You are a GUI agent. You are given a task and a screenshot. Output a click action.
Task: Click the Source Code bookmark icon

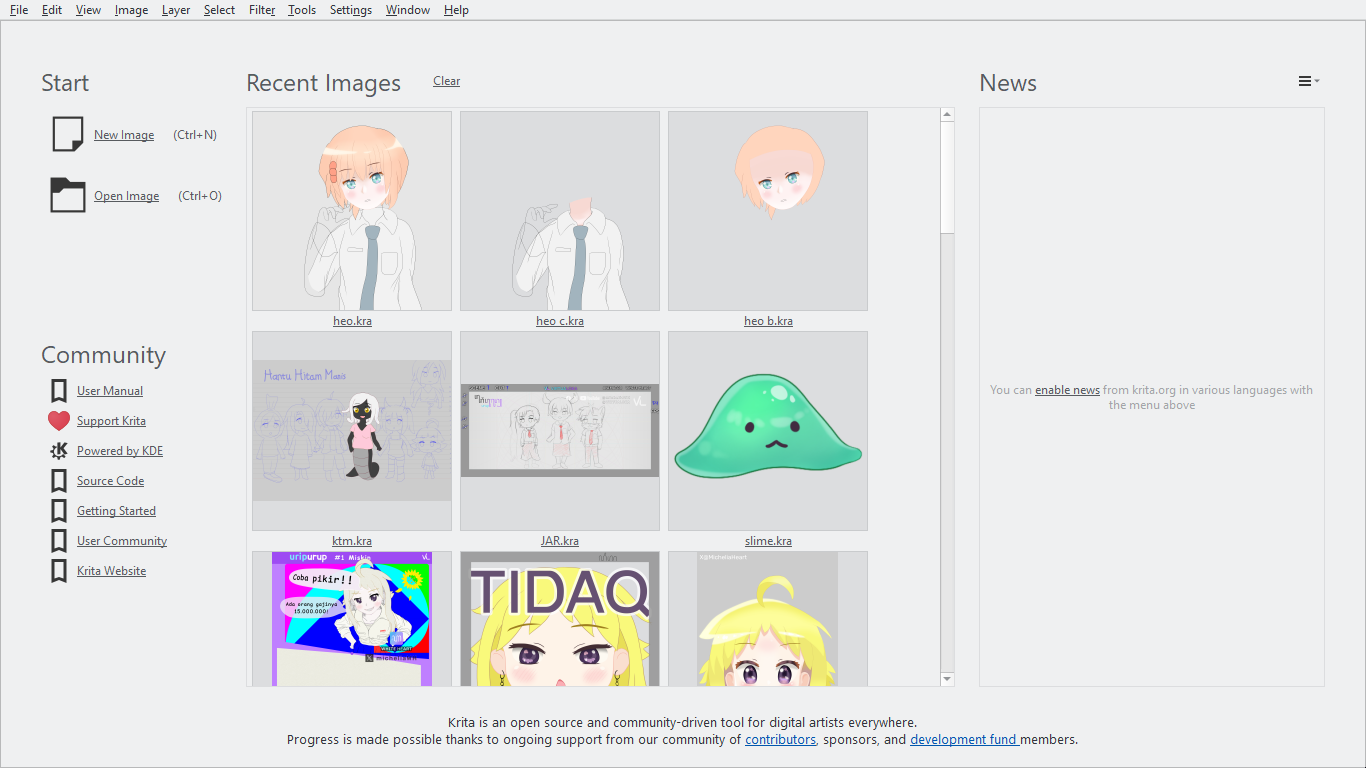[x=59, y=481]
